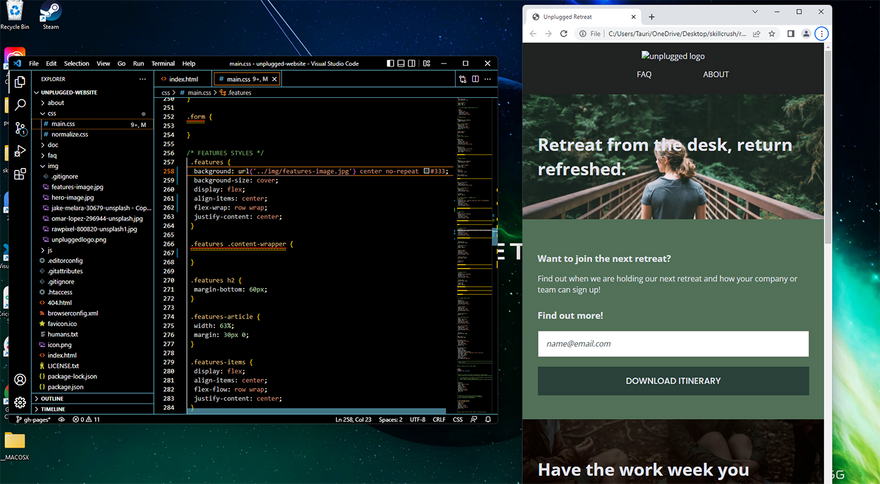Screen dimensions: 880x484
Task: Expand the OUTLINE section
Action: click(52, 398)
